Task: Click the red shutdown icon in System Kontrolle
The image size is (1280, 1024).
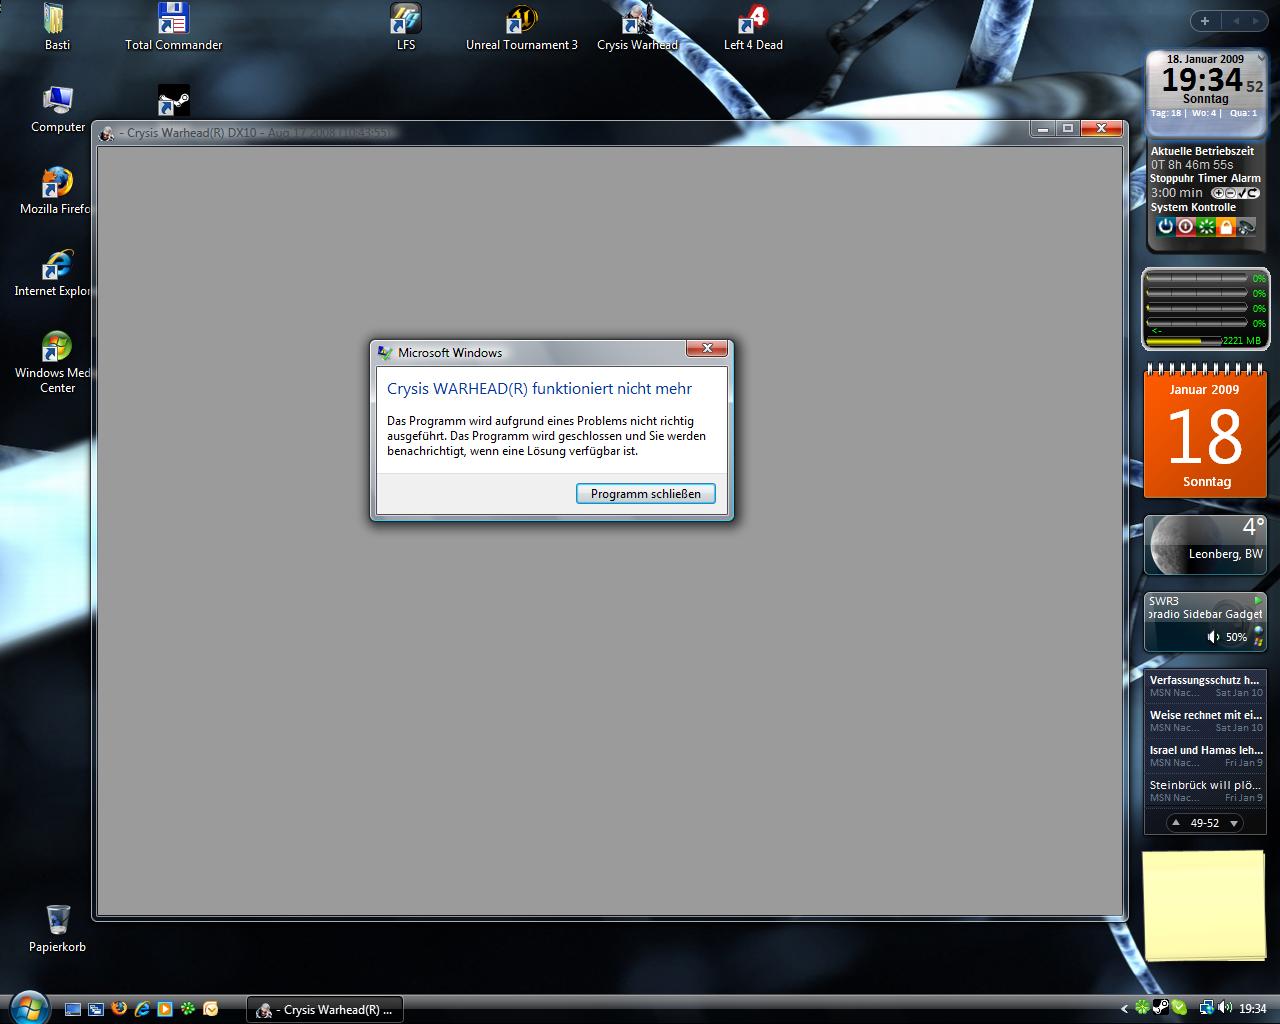Action: pyautogui.click(x=1185, y=227)
